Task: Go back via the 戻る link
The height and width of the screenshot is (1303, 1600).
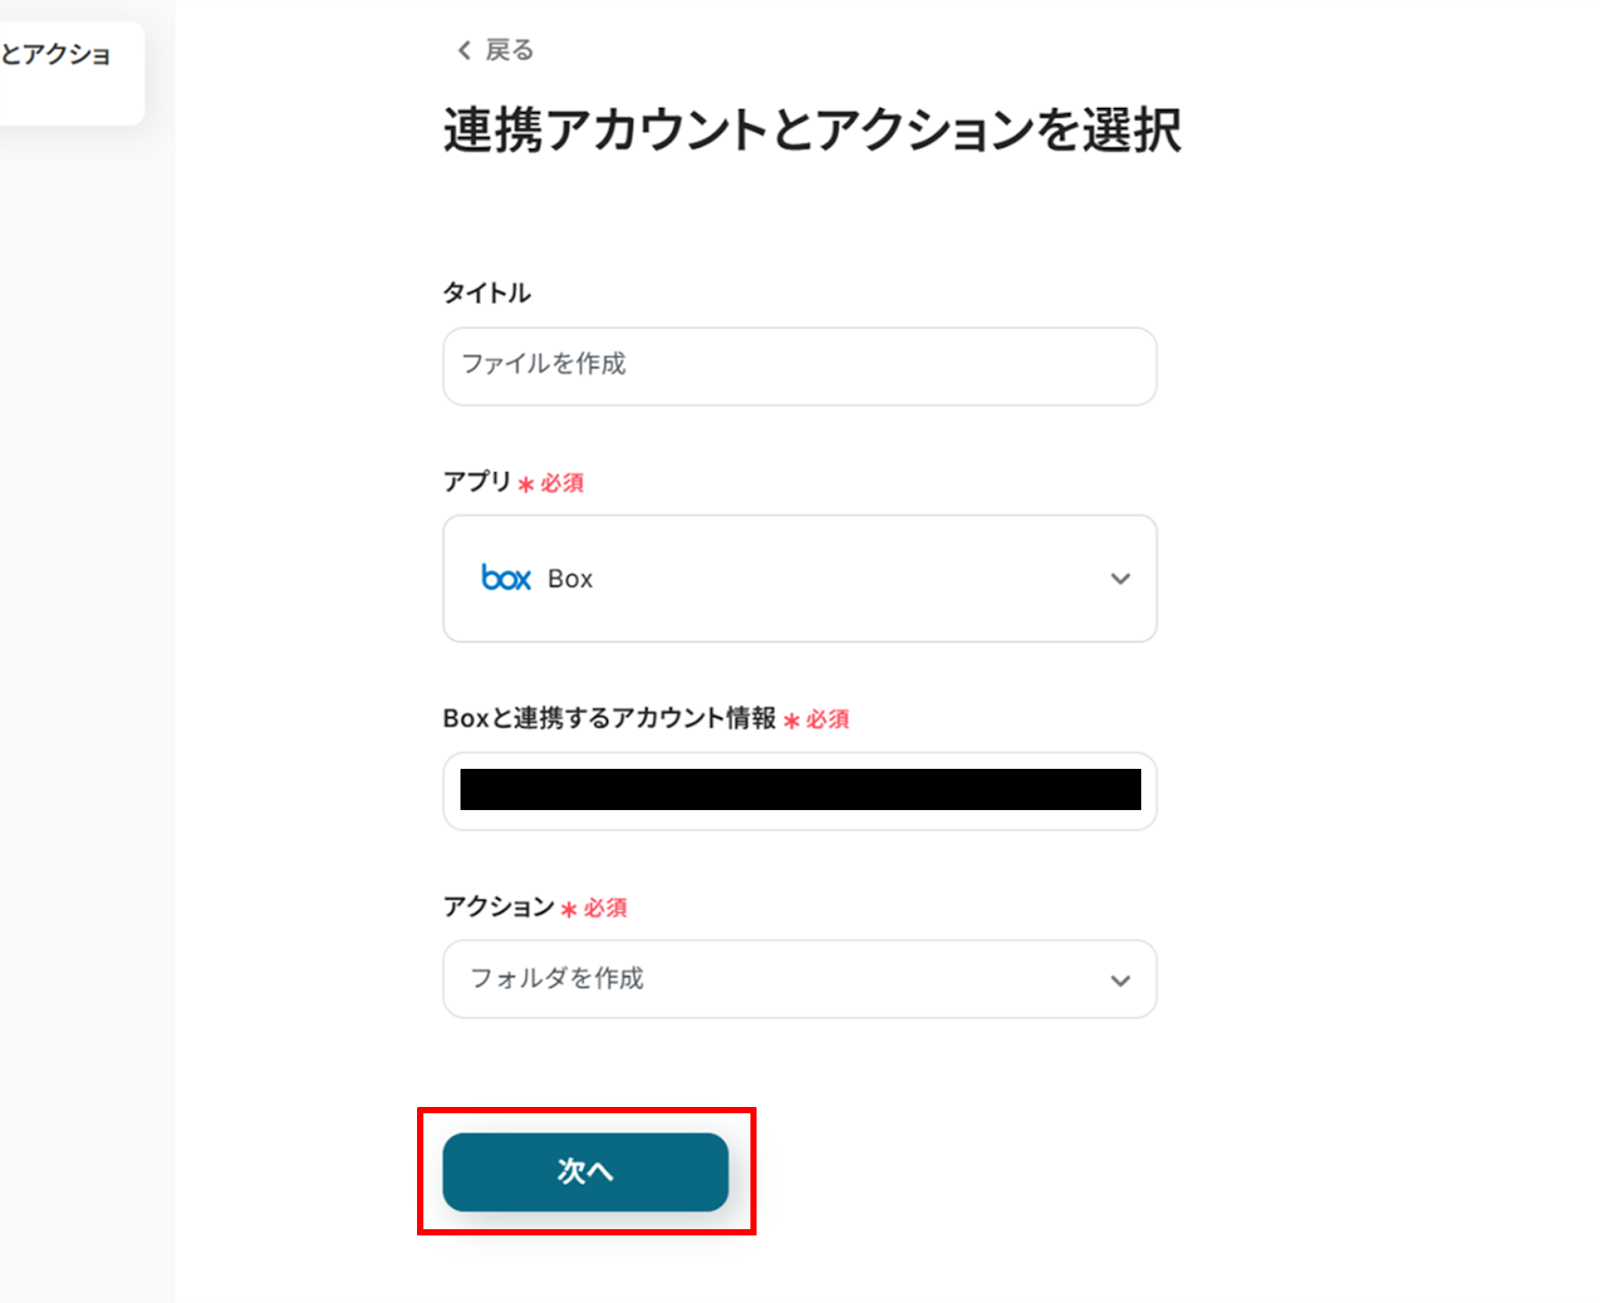Action: pos(509,50)
